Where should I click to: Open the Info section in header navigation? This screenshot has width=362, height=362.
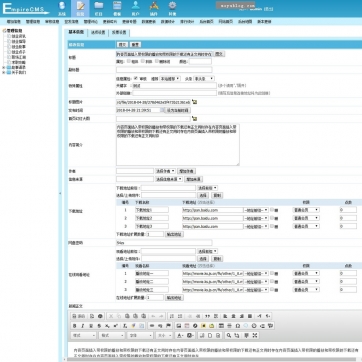coord(80,8)
